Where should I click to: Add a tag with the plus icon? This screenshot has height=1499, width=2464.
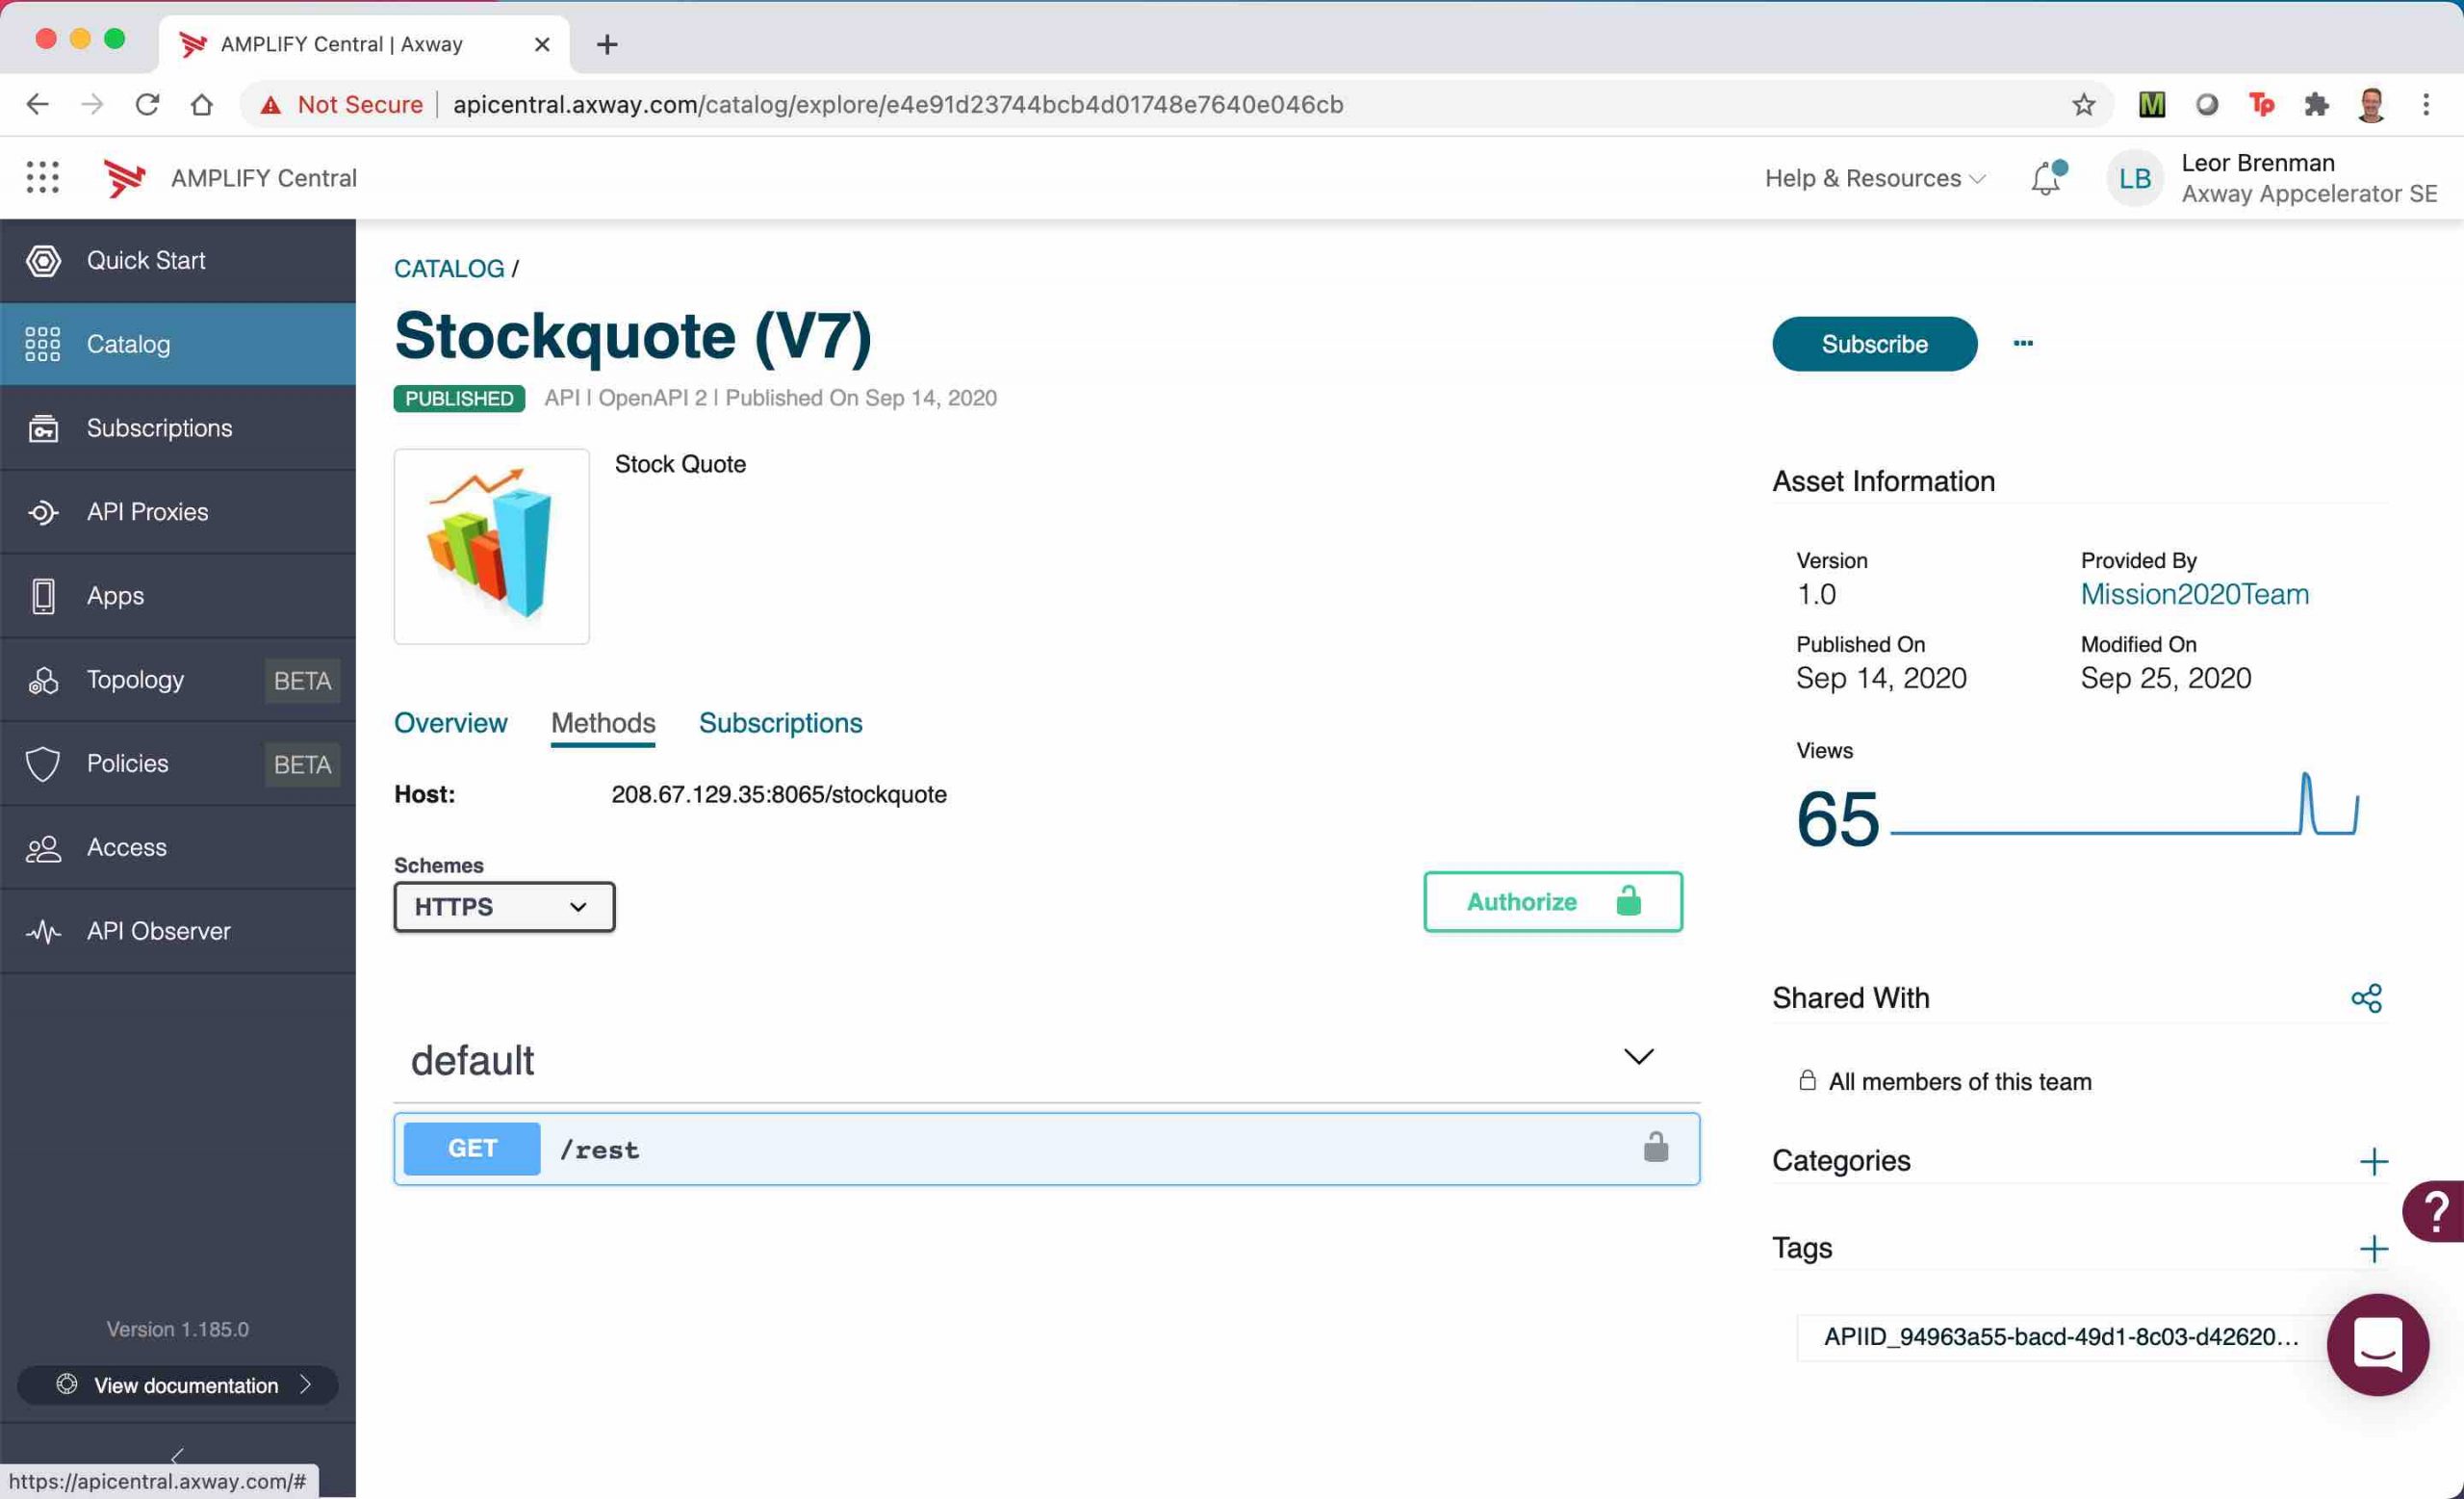pos(2373,1248)
